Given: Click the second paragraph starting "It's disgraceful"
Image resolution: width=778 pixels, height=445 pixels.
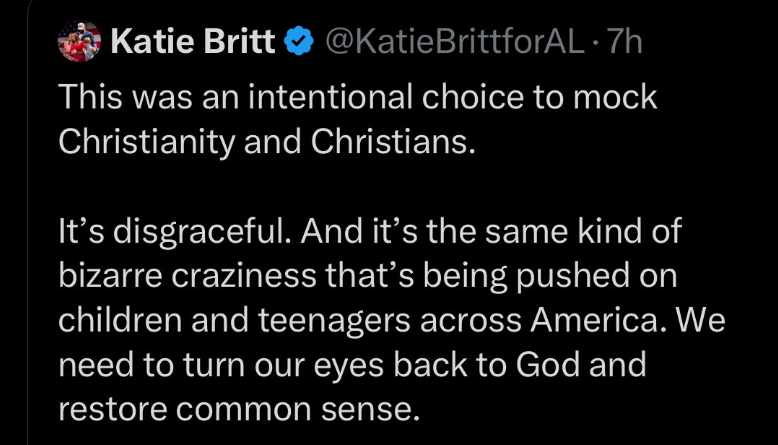Looking at the screenshot, I should 392,320.
